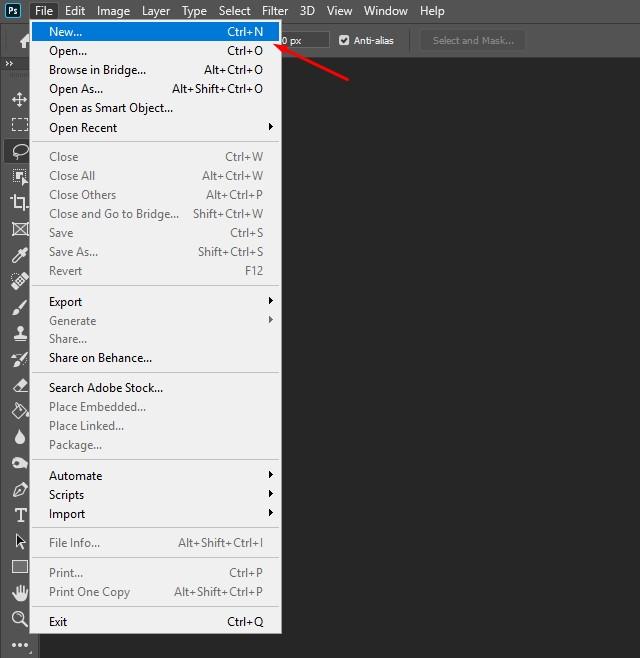Choose Browse in Bridge...

click(156, 70)
